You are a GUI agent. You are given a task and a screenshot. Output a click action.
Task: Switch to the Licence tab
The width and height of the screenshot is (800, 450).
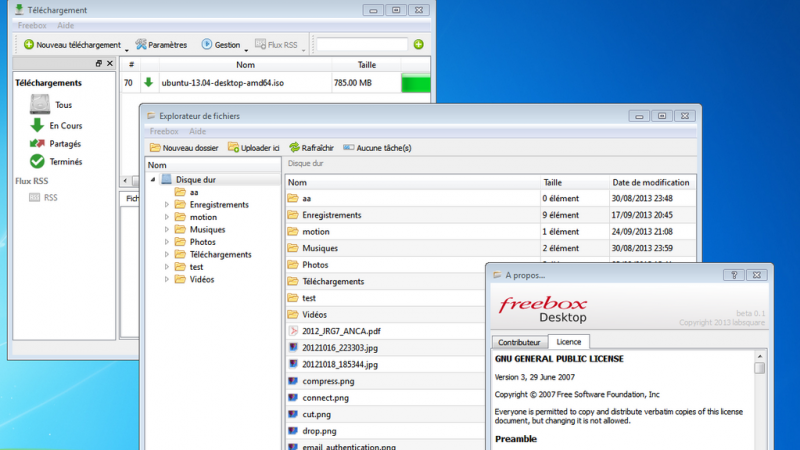(568, 341)
